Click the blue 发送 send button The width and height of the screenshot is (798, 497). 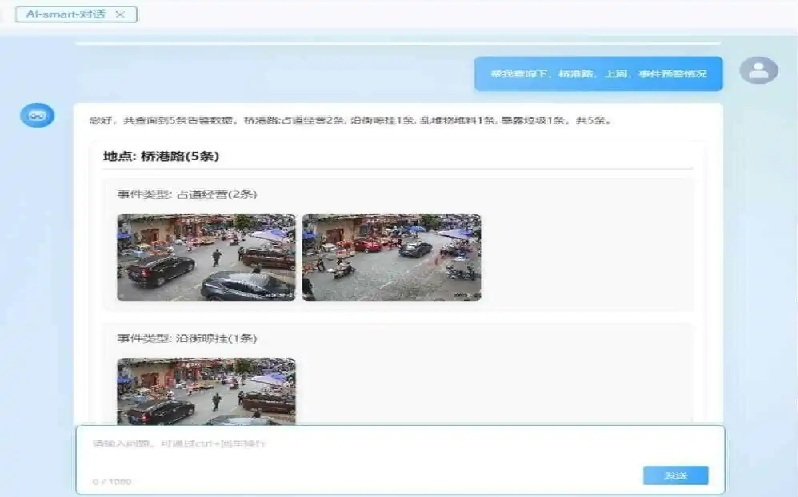click(675, 476)
